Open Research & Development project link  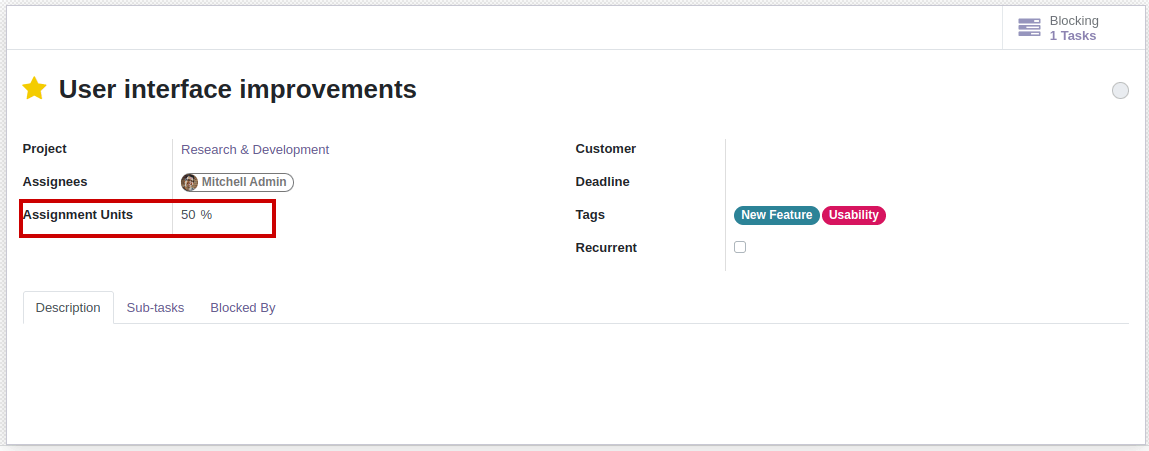click(x=255, y=150)
